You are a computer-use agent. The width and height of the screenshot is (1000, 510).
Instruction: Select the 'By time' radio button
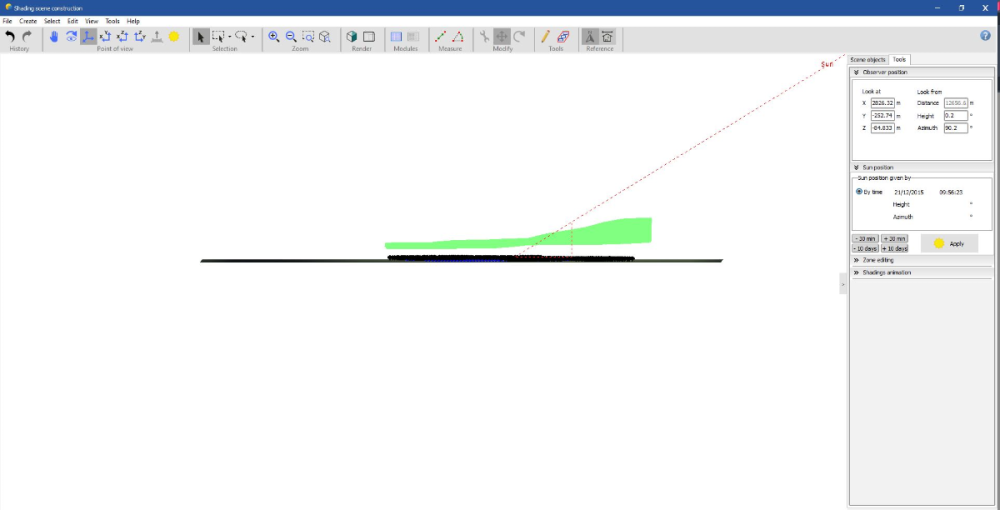pos(859,191)
